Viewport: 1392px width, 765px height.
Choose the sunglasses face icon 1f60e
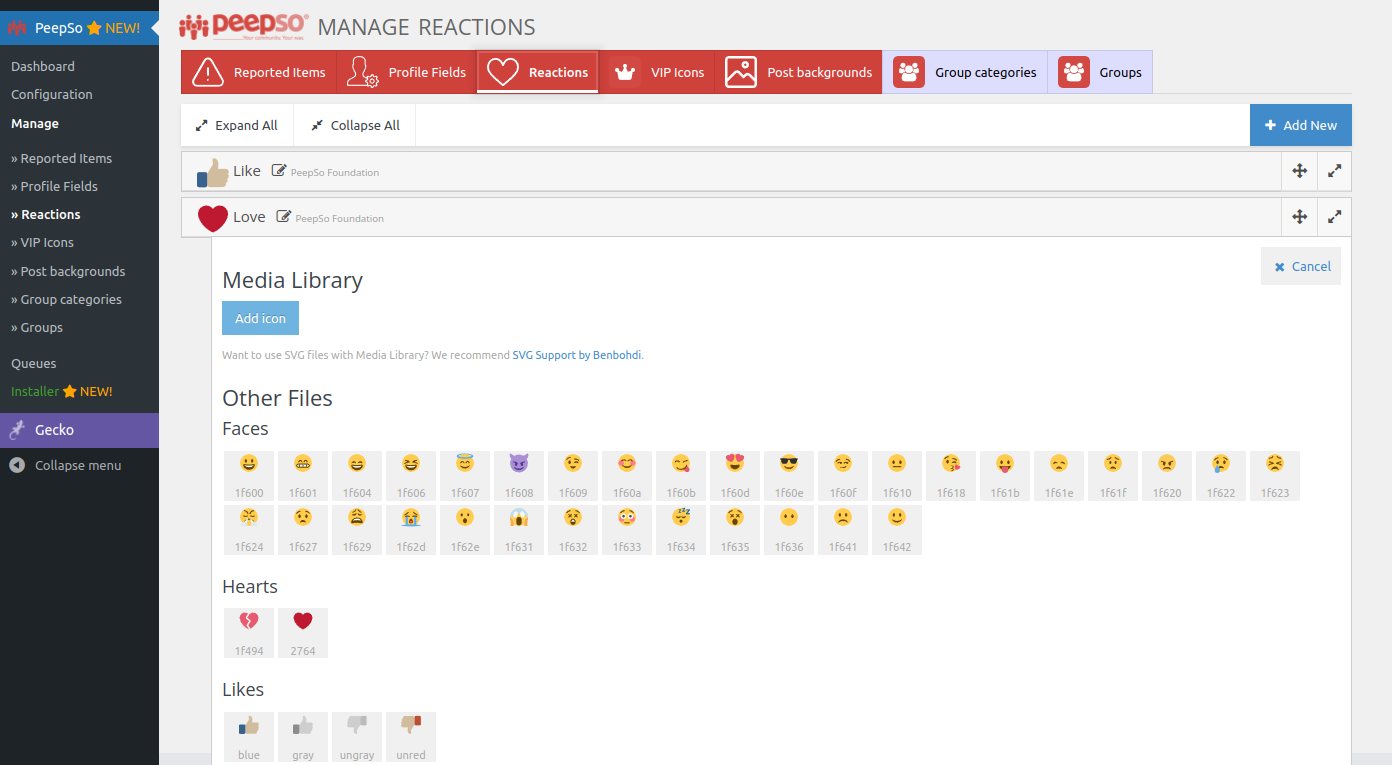(789, 476)
